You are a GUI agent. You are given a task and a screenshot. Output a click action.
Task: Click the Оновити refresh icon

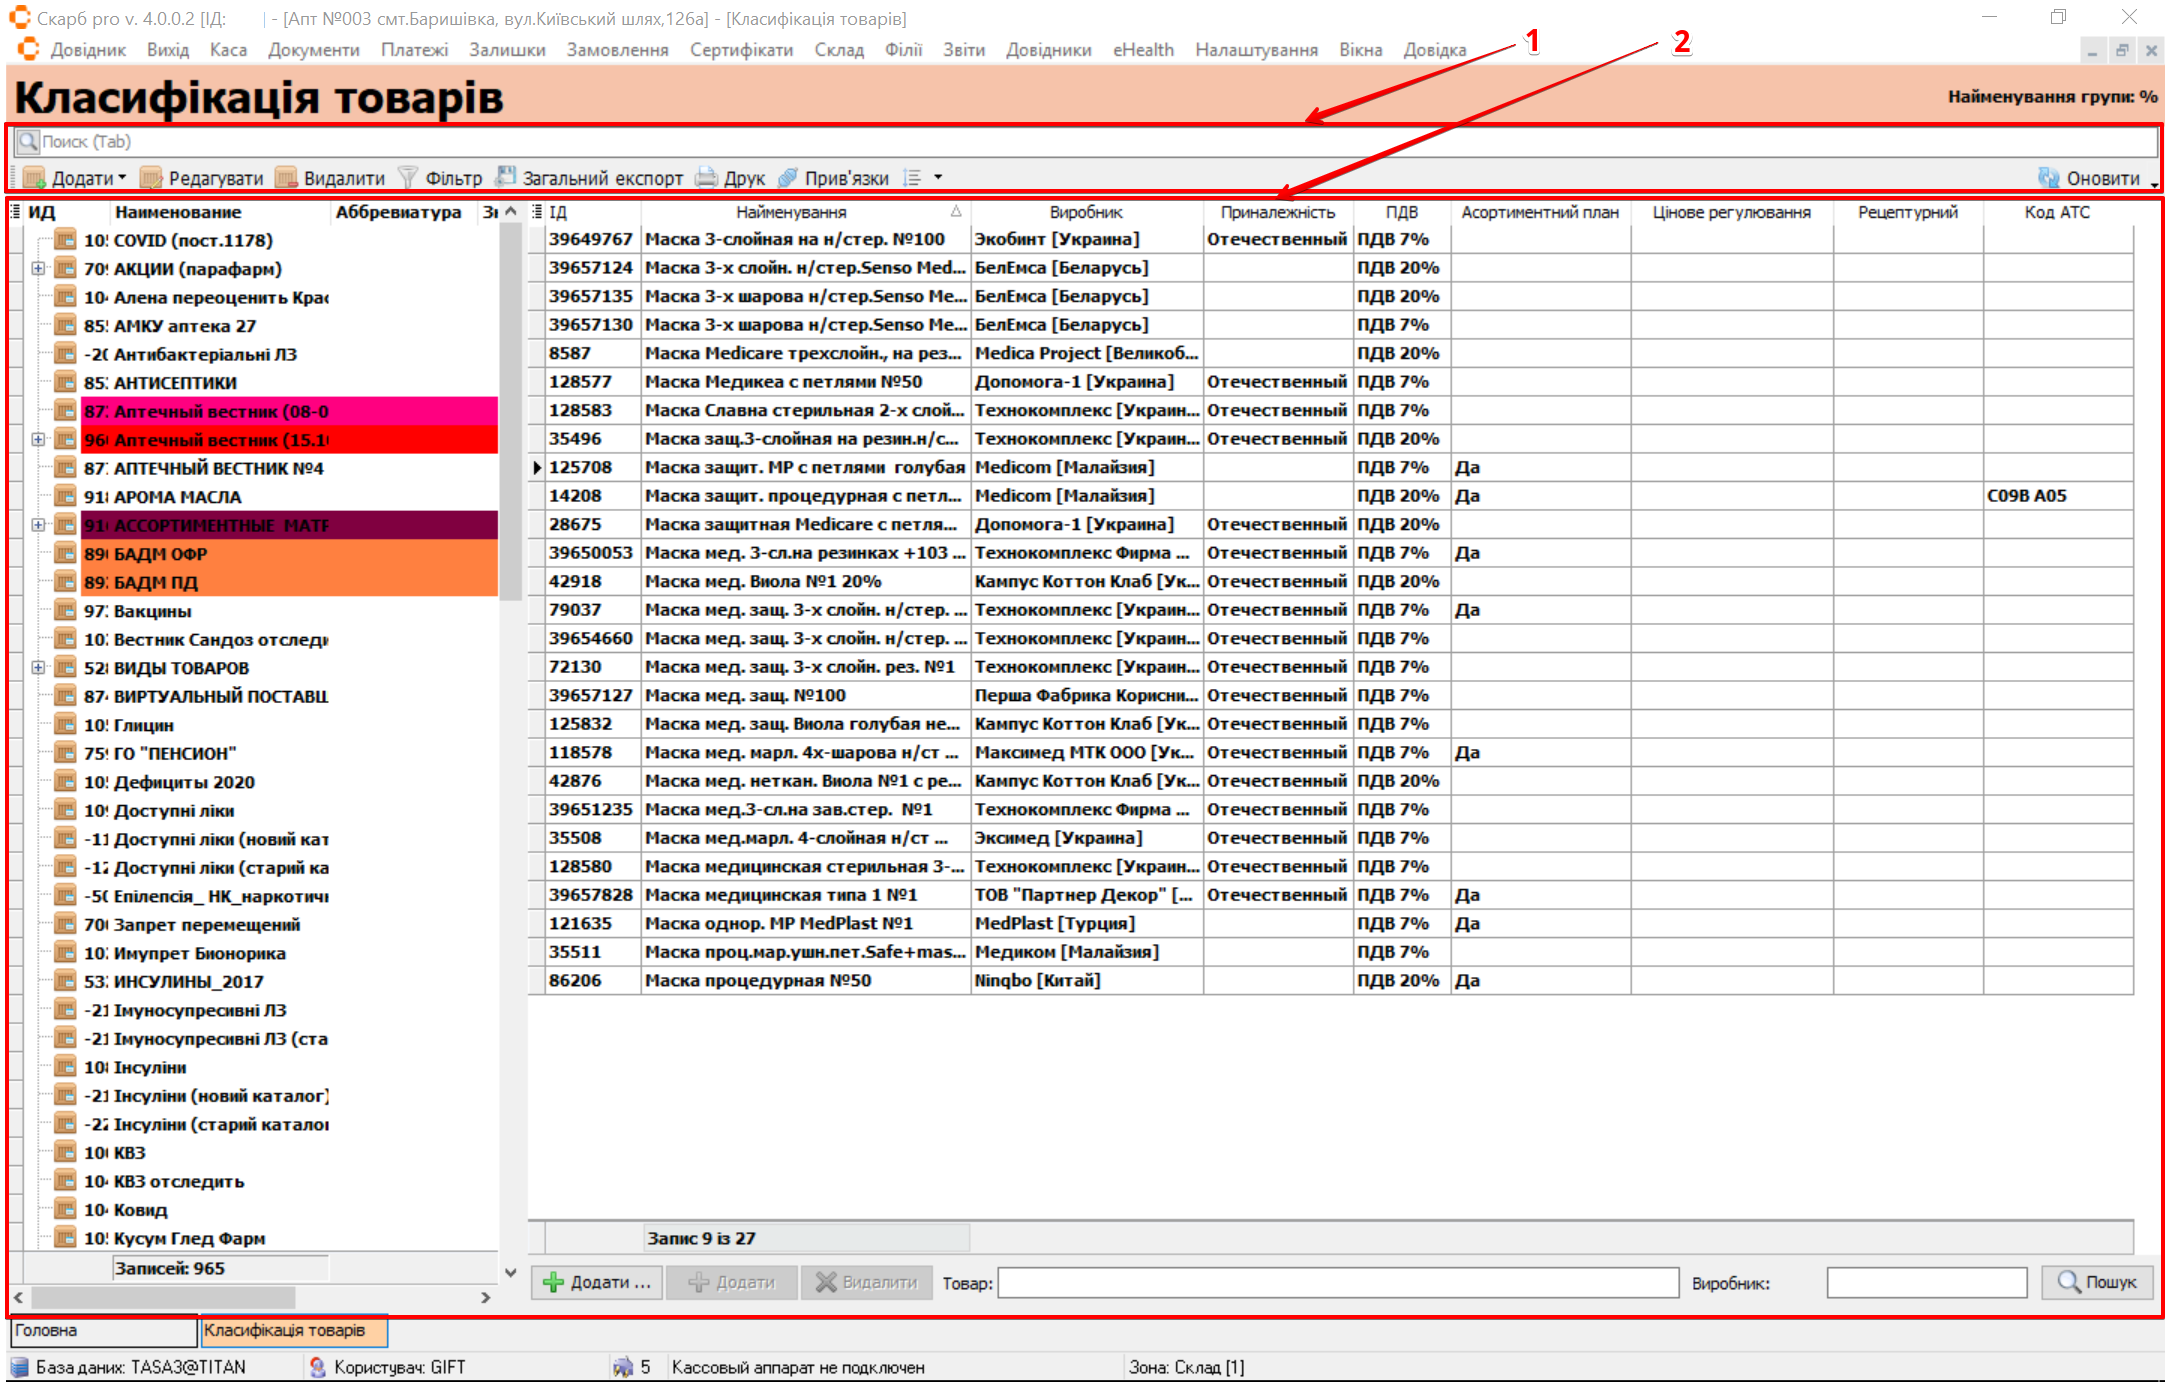[2049, 178]
